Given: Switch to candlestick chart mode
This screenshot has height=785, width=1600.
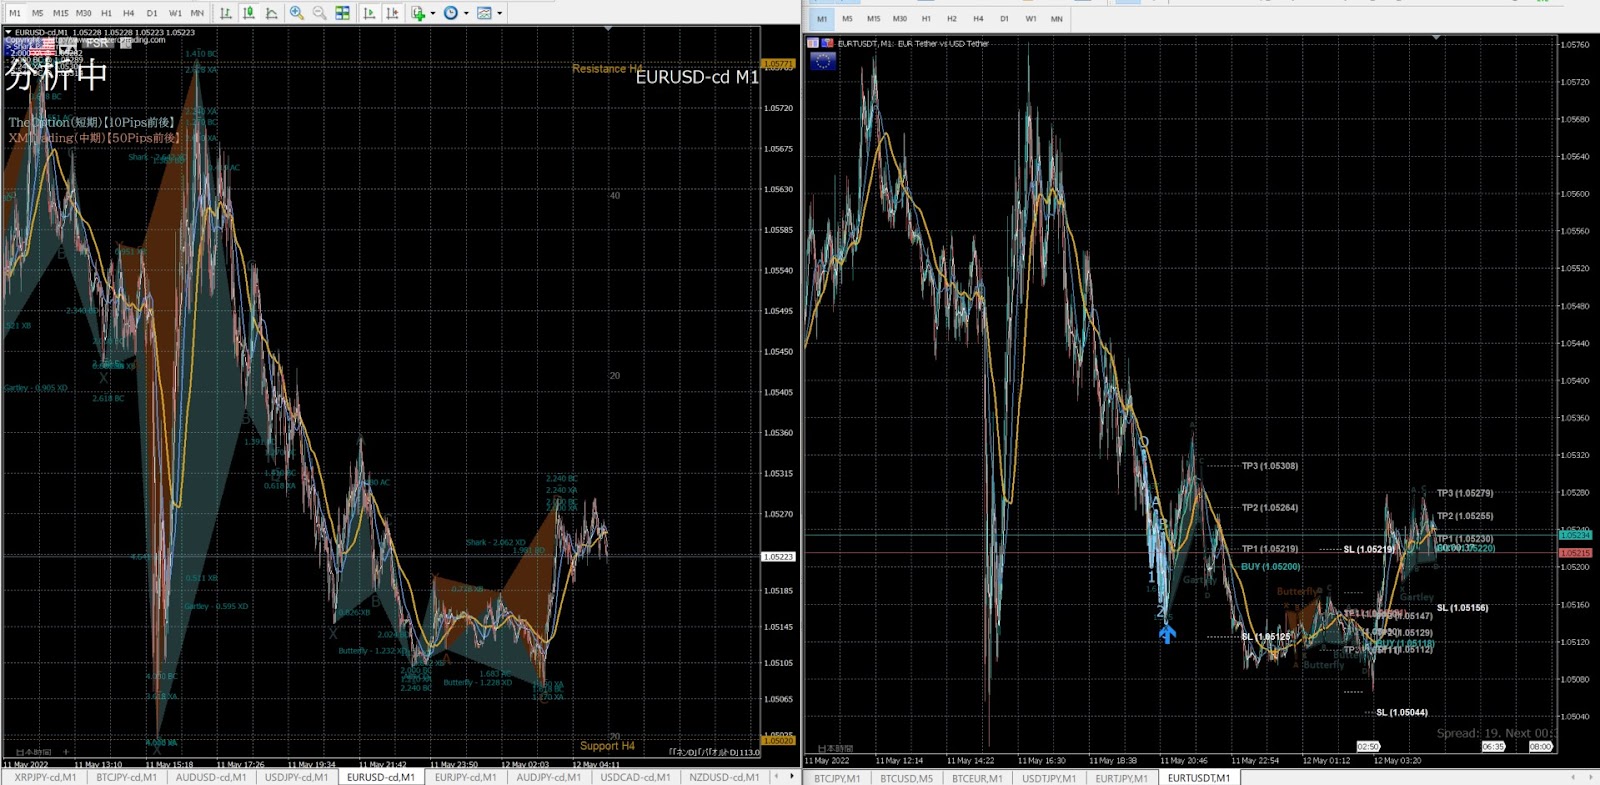Looking at the screenshot, I should click(x=249, y=13).
